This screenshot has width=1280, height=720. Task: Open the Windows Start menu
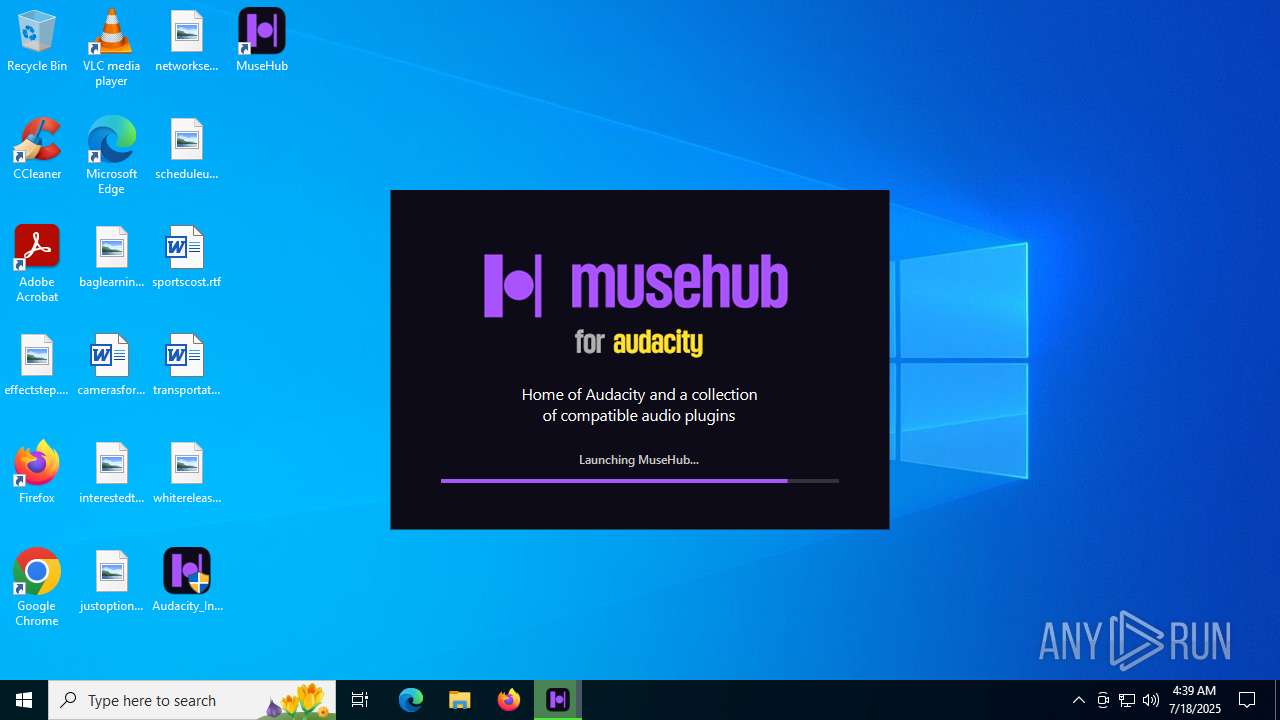pyautogui.click(x=24, y=700)
